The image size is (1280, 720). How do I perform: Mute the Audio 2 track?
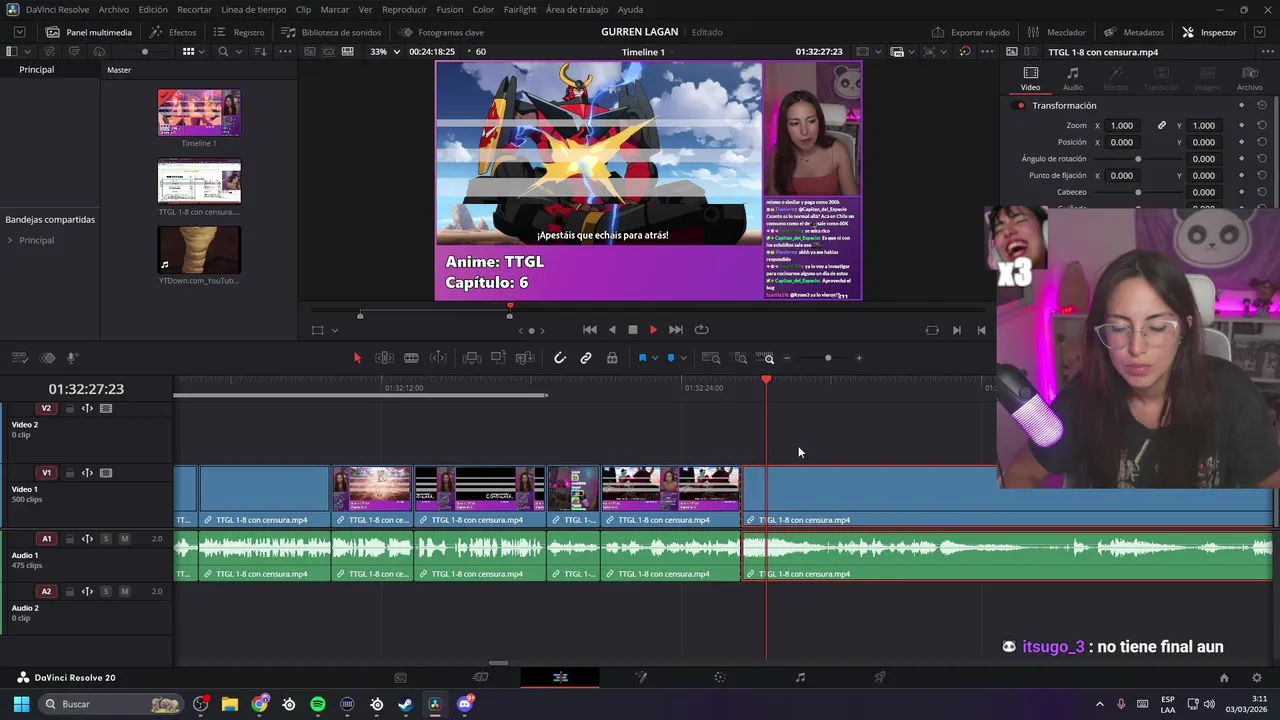(x=124, y=592)
